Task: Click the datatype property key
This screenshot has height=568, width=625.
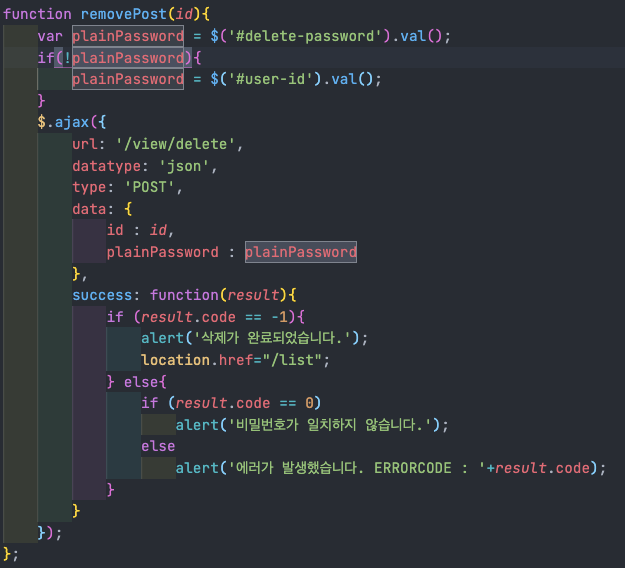Action: 106,166
